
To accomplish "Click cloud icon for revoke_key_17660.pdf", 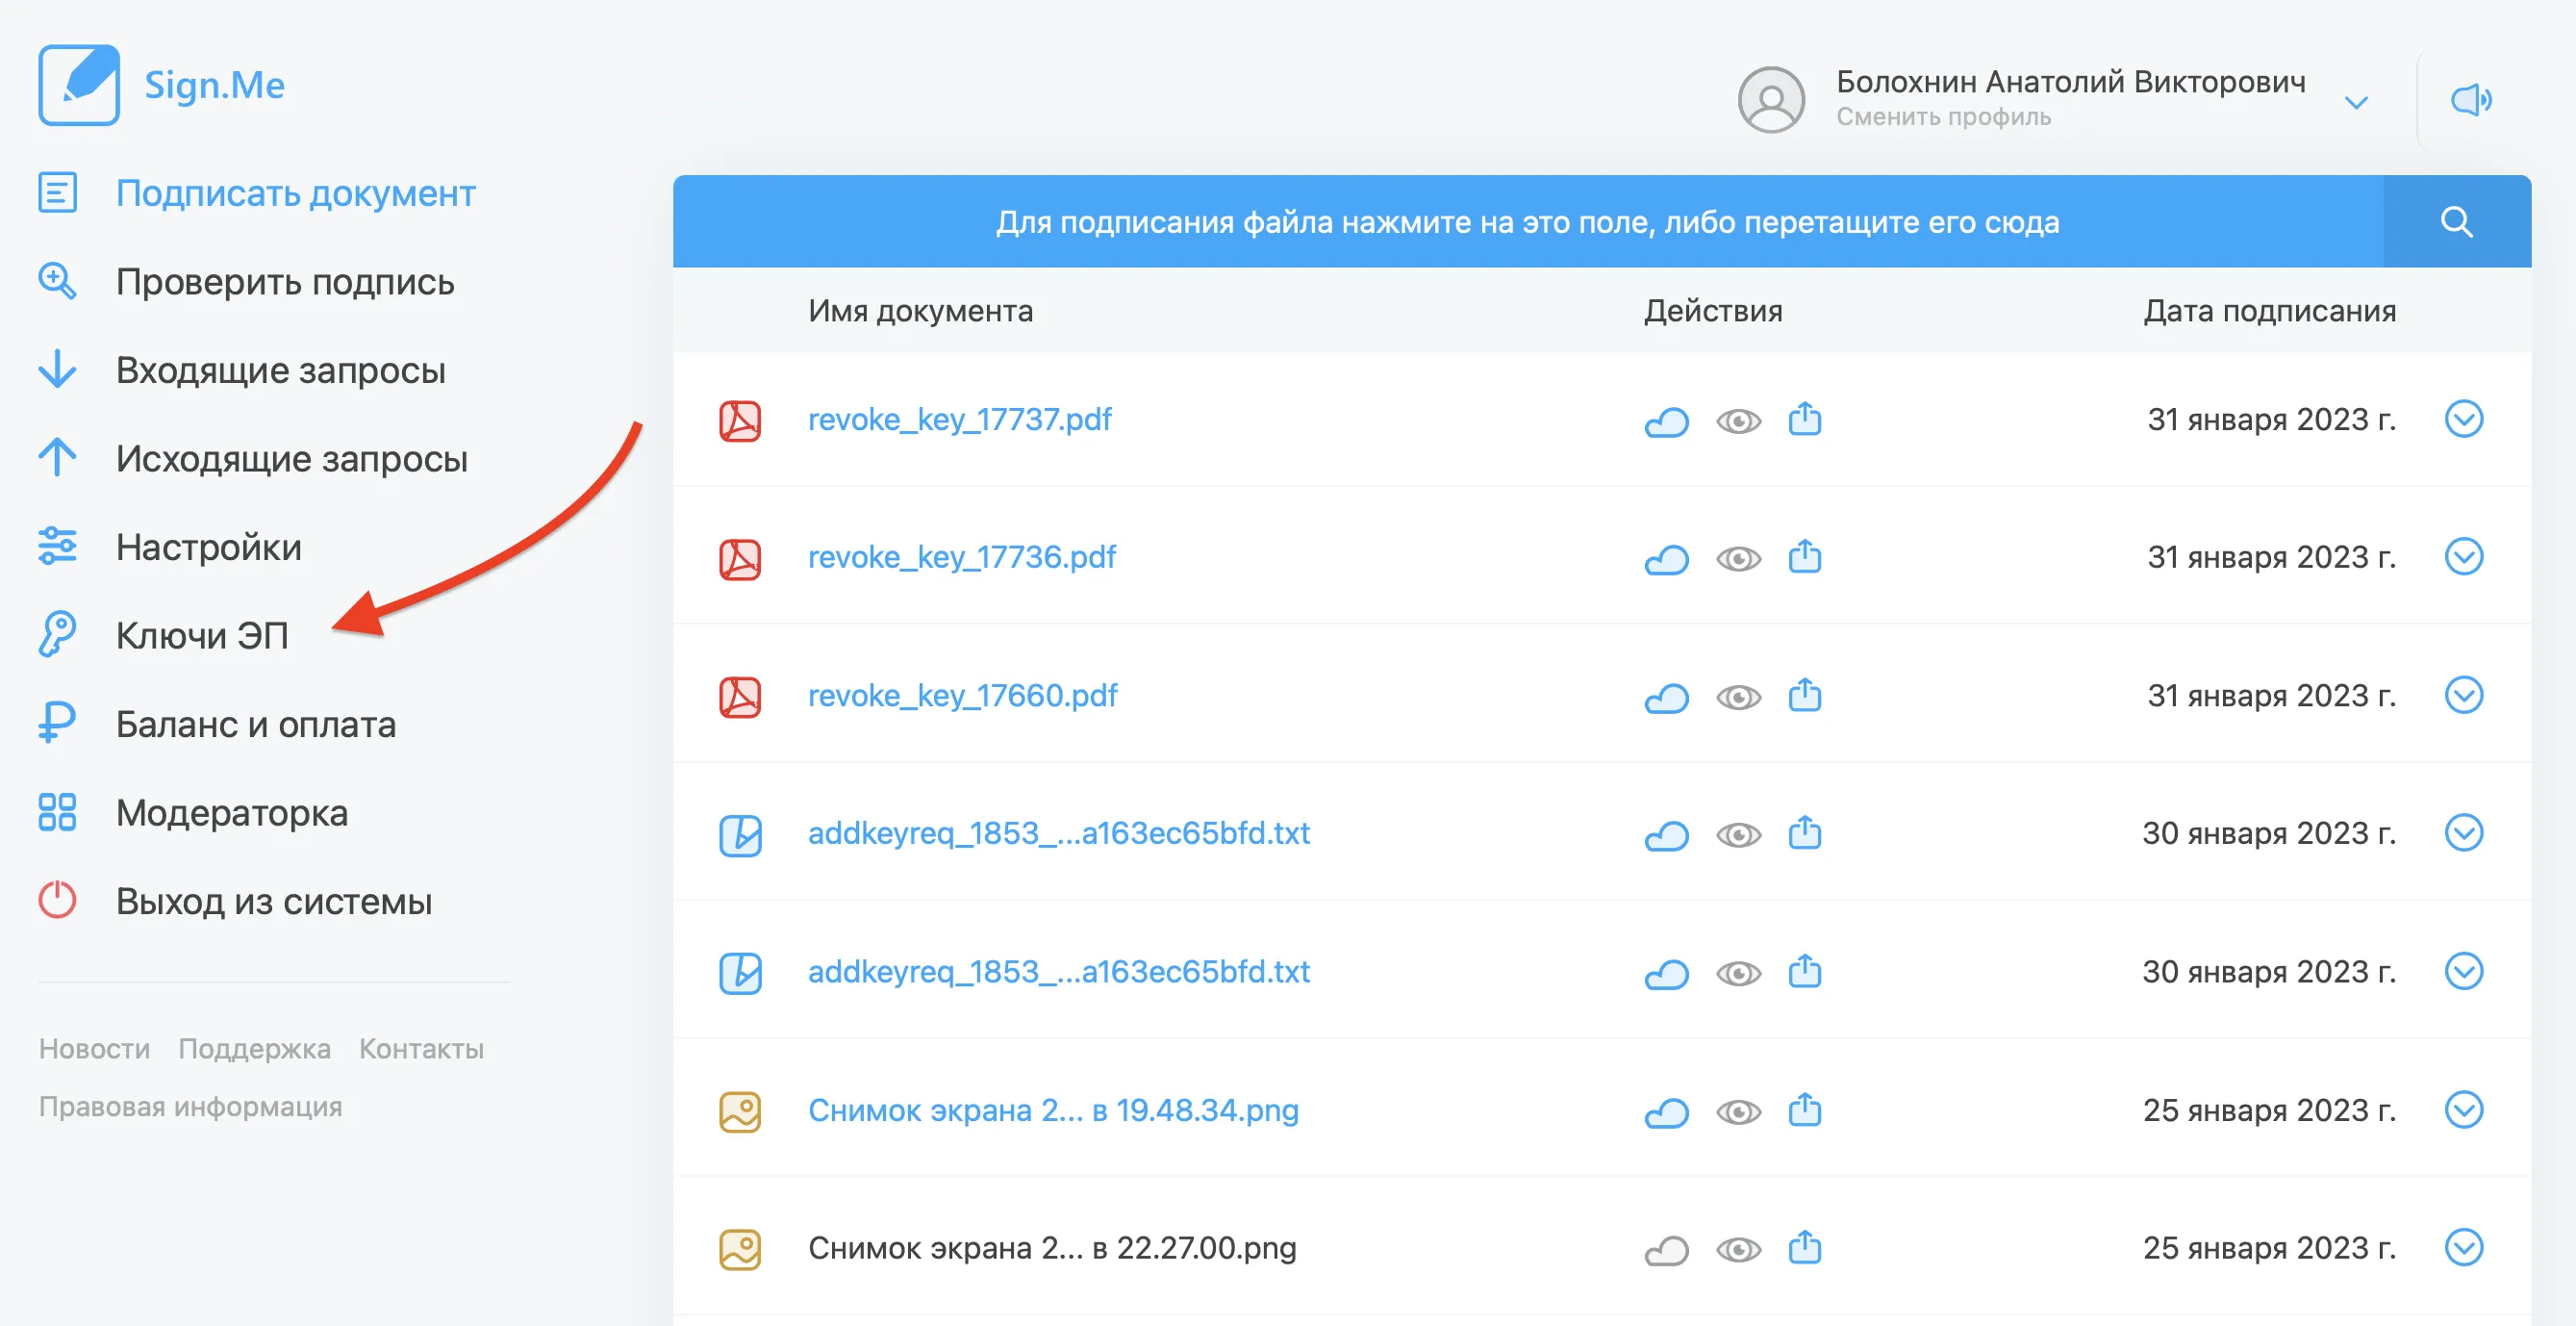I will click(x=1666, y=697).
